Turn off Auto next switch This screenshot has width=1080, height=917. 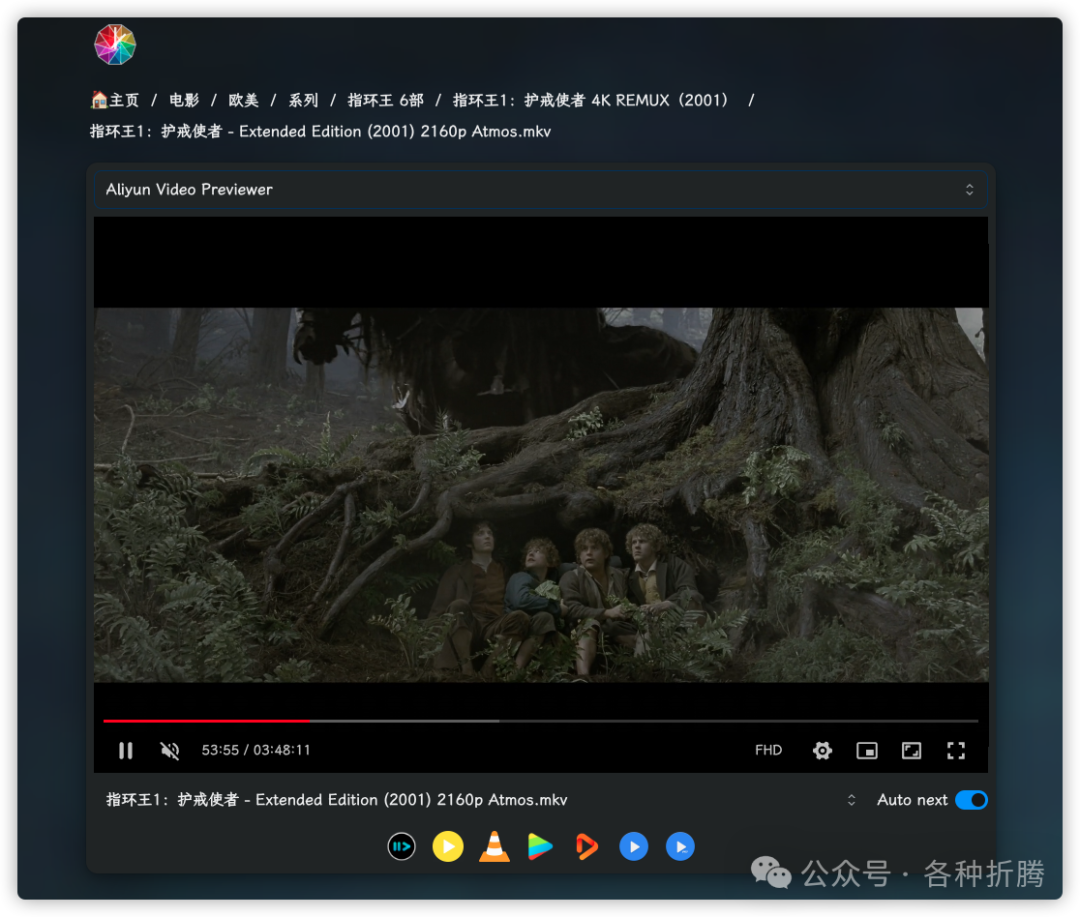971,800
